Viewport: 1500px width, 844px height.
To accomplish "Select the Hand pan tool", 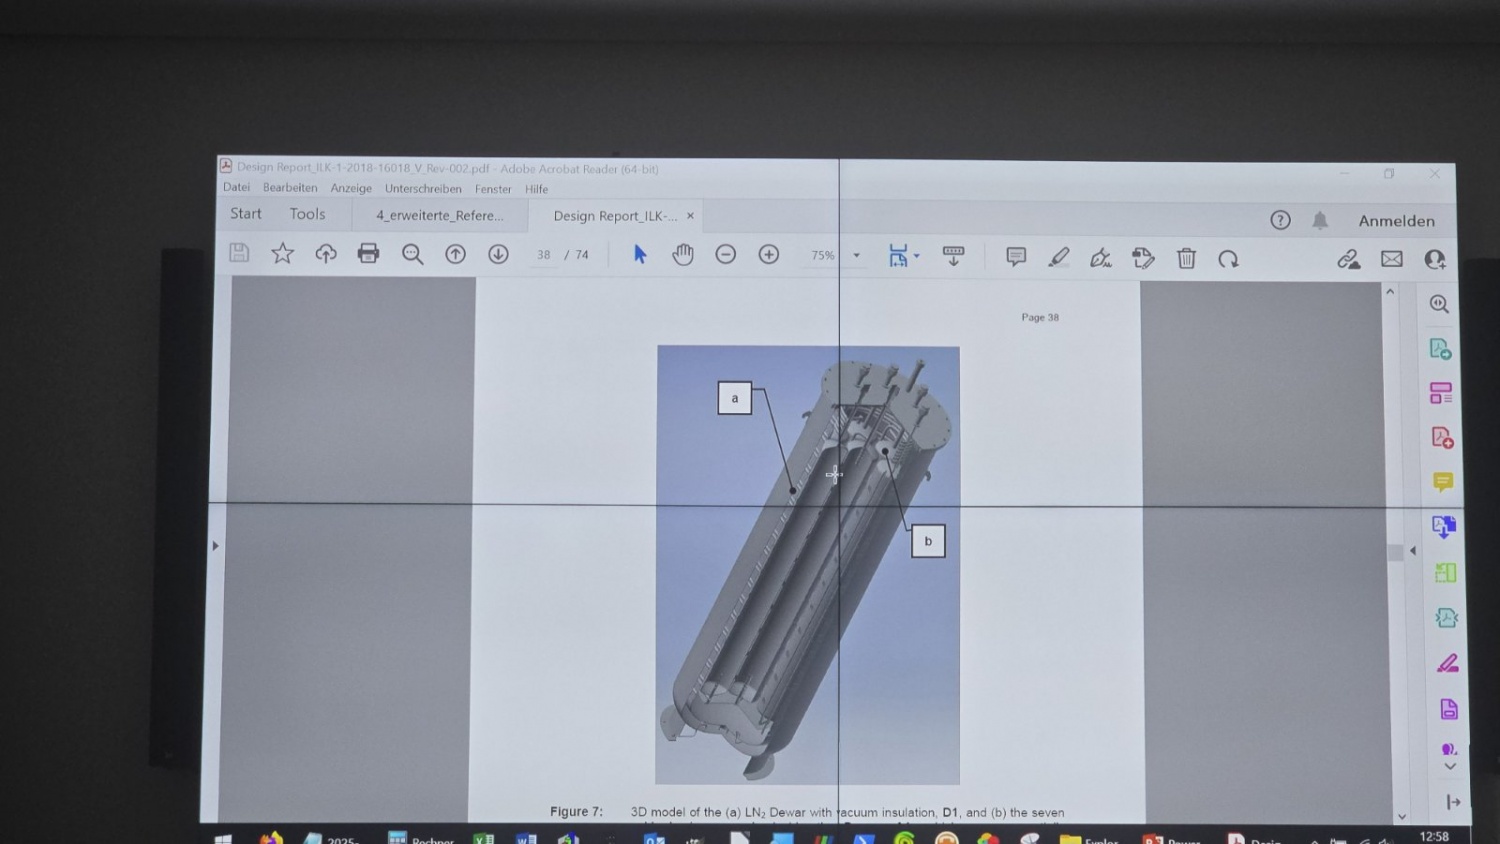I will pyautogui.click(x=683, y=255).
